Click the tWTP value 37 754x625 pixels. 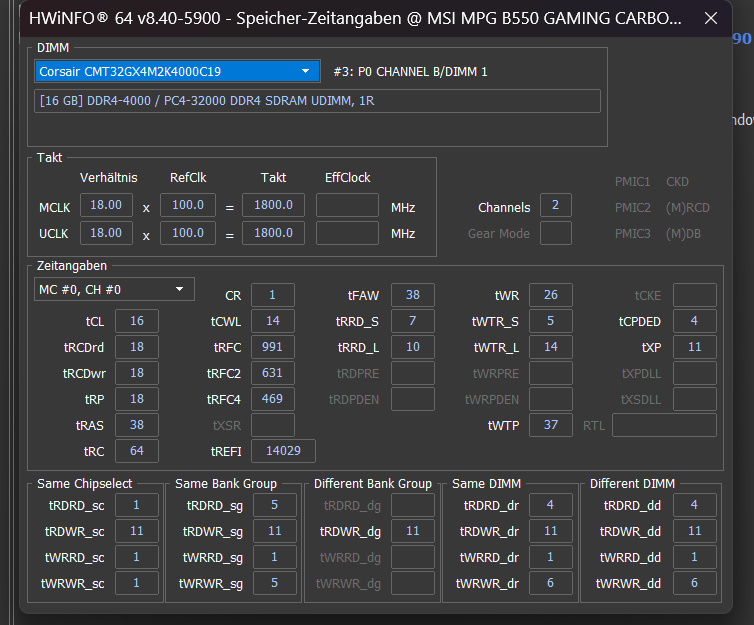(x=551, y=425)
